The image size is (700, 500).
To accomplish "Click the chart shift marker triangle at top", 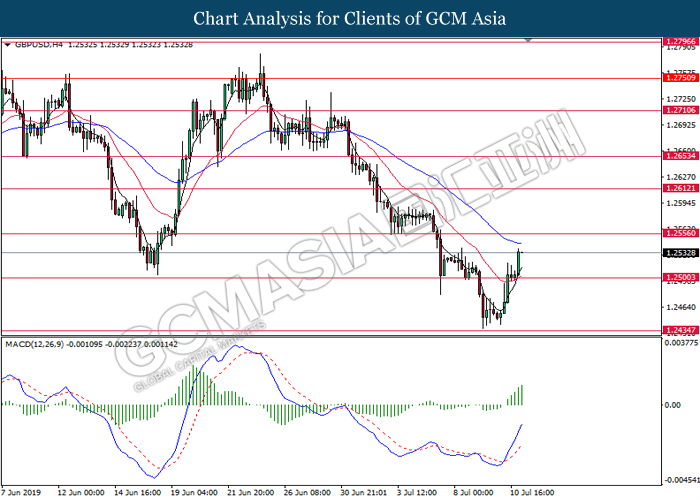I will point(528,40).
